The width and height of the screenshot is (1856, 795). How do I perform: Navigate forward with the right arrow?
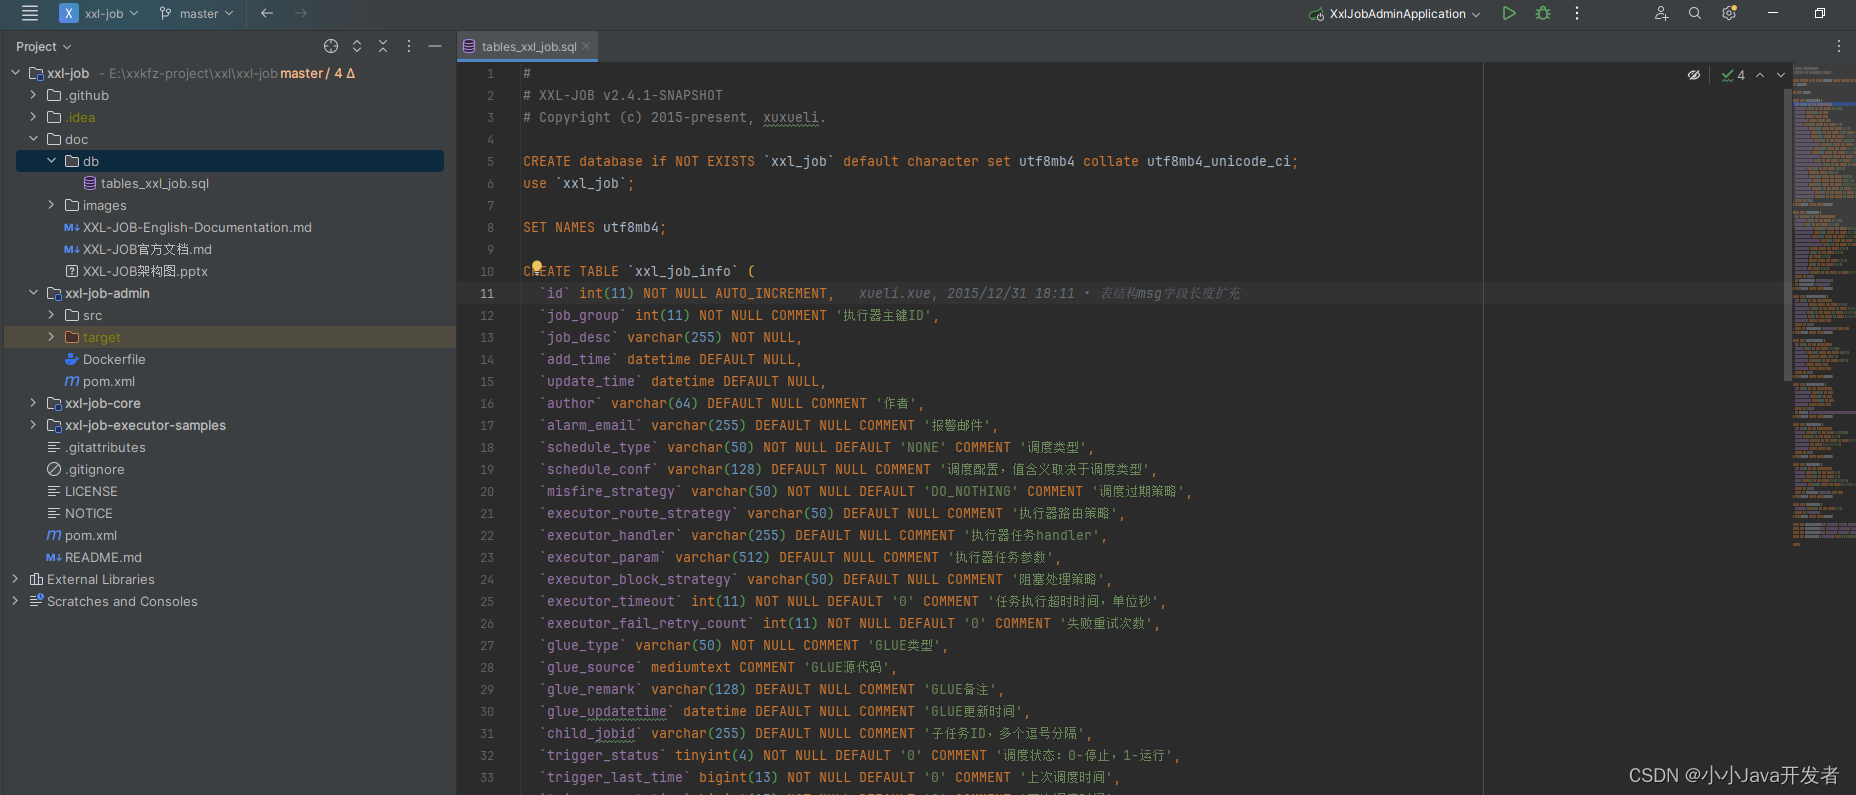coord(301,13)
